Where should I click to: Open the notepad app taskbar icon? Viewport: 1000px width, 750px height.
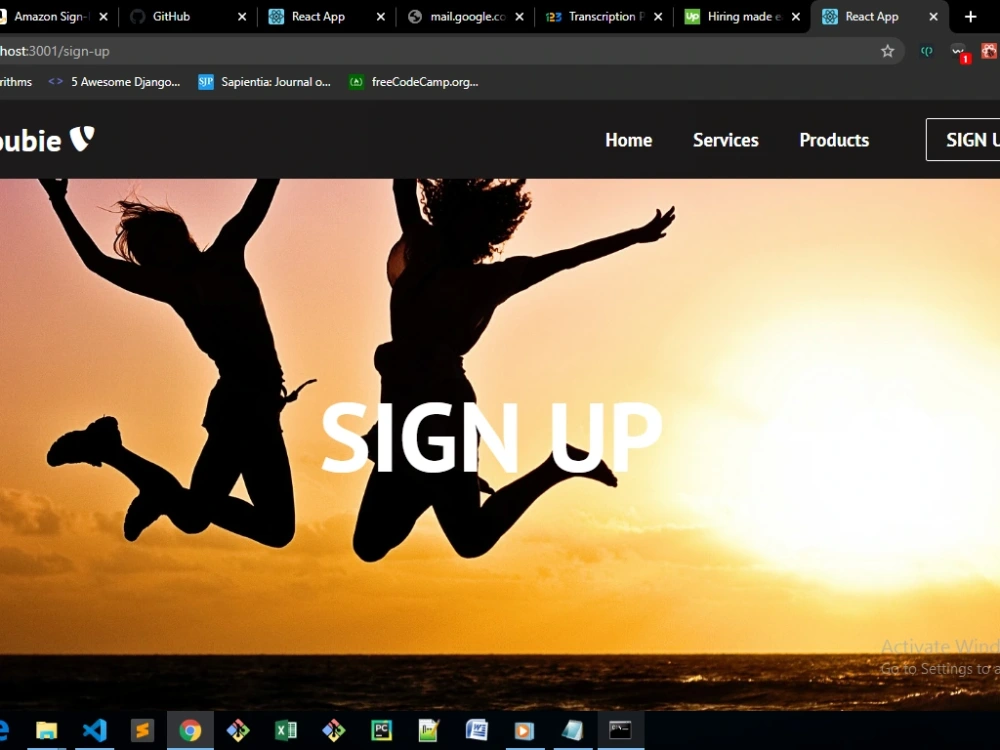(572, 730)
